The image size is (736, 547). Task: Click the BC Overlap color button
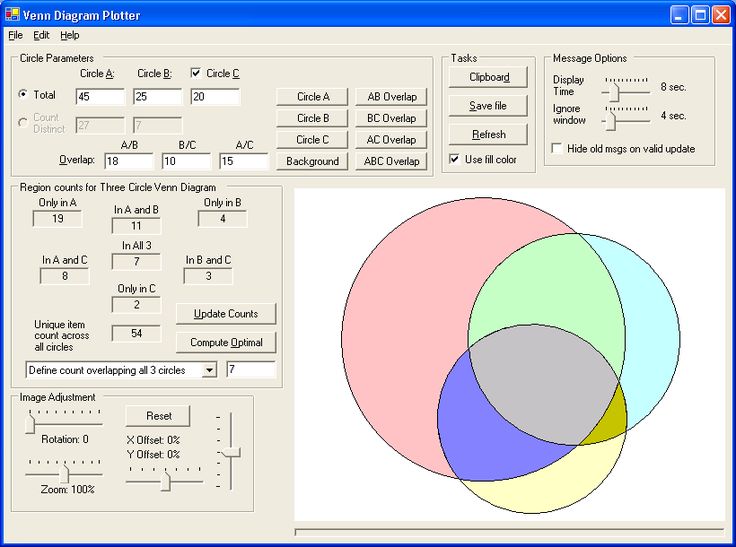click(391, 118)
